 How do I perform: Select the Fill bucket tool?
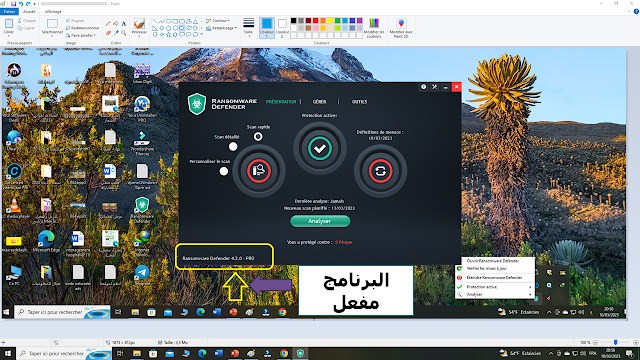tap(116, 24)
